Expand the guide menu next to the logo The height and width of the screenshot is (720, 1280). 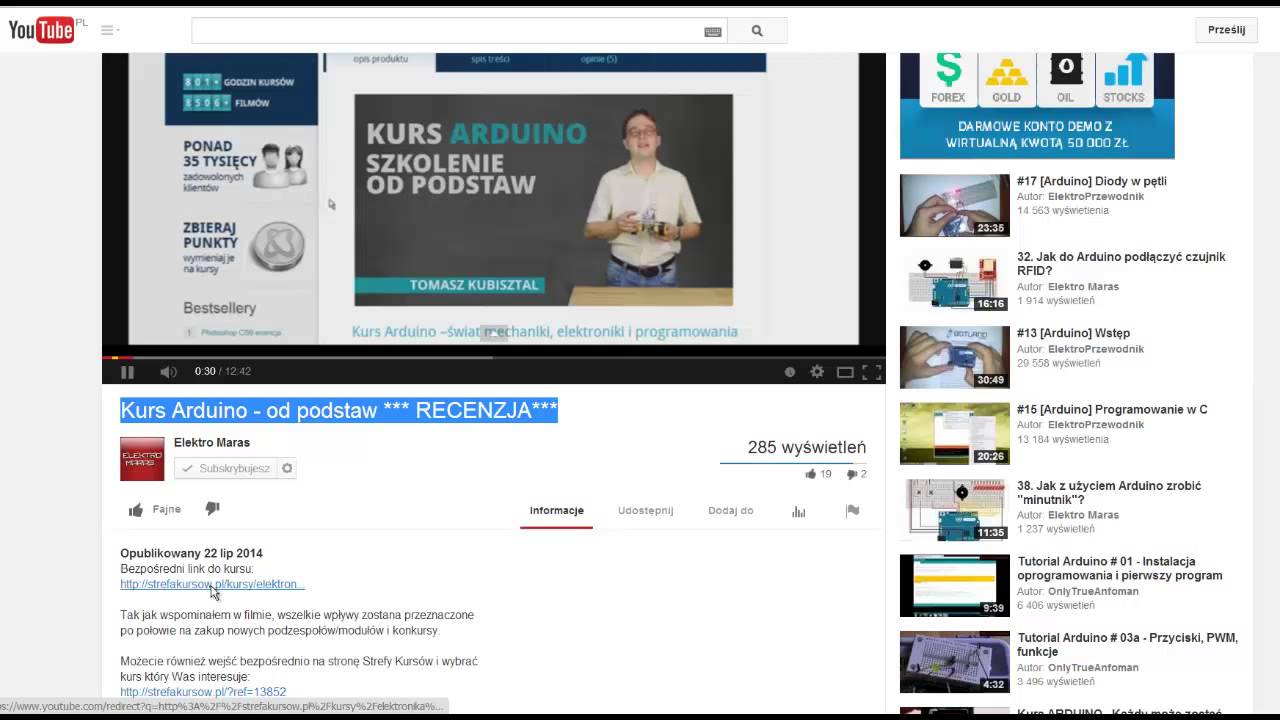(109, 30)
